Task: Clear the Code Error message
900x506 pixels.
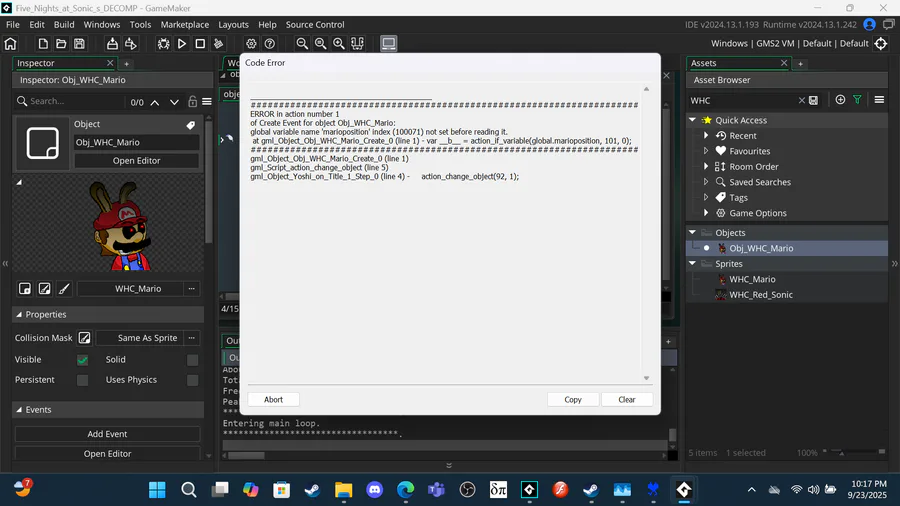Action: (x=627, y=399)
